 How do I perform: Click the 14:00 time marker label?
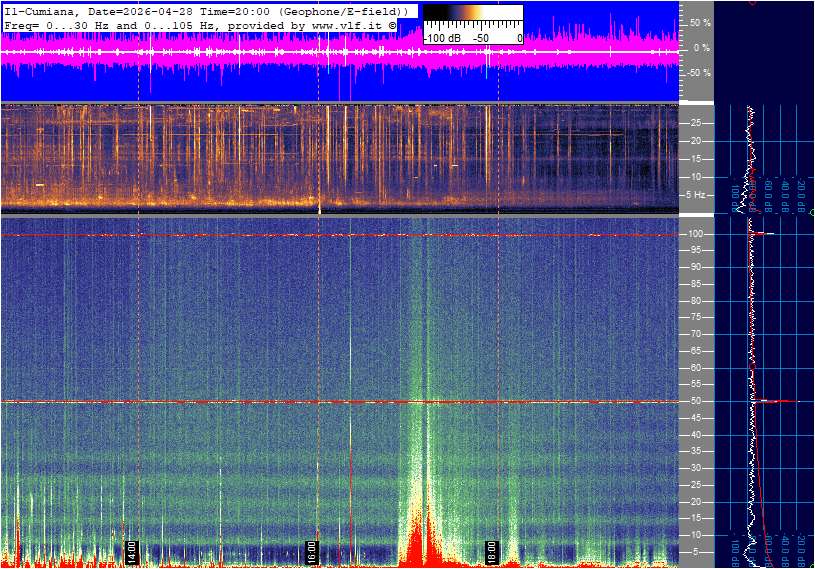132,552
